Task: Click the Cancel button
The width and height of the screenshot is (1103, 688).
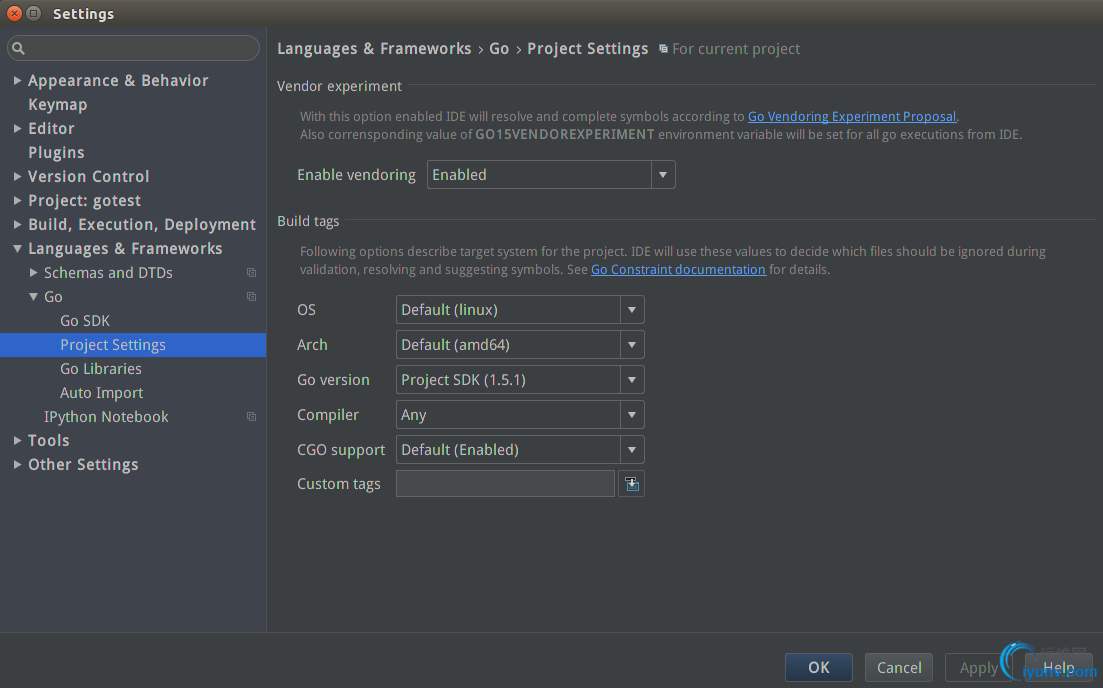Action: pyautogui.click(x=899, y=667)
